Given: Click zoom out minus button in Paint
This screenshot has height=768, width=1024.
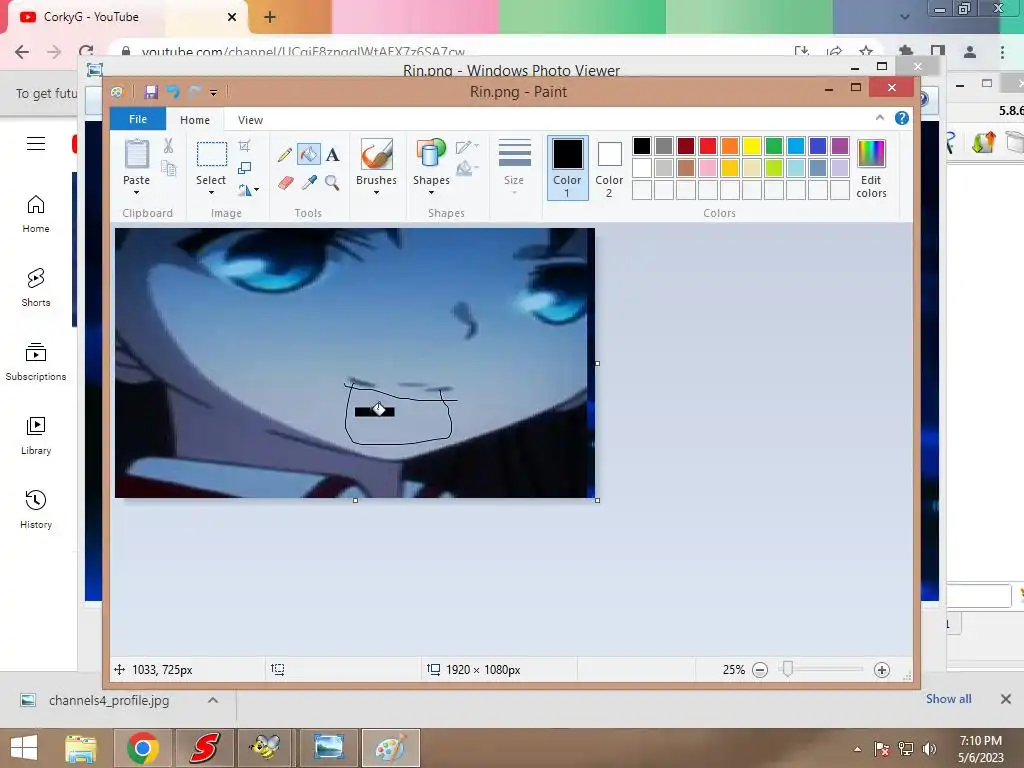Looking at the screenshot, I should pos(760,670).
